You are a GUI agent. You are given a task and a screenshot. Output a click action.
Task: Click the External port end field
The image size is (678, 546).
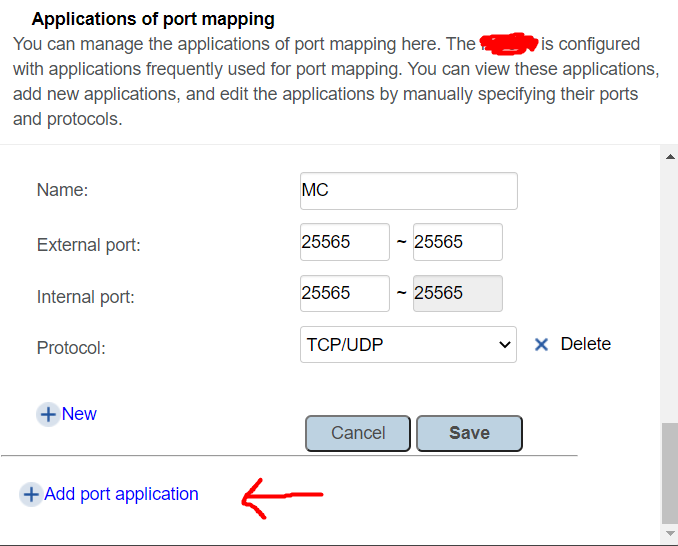pos(457,242)
